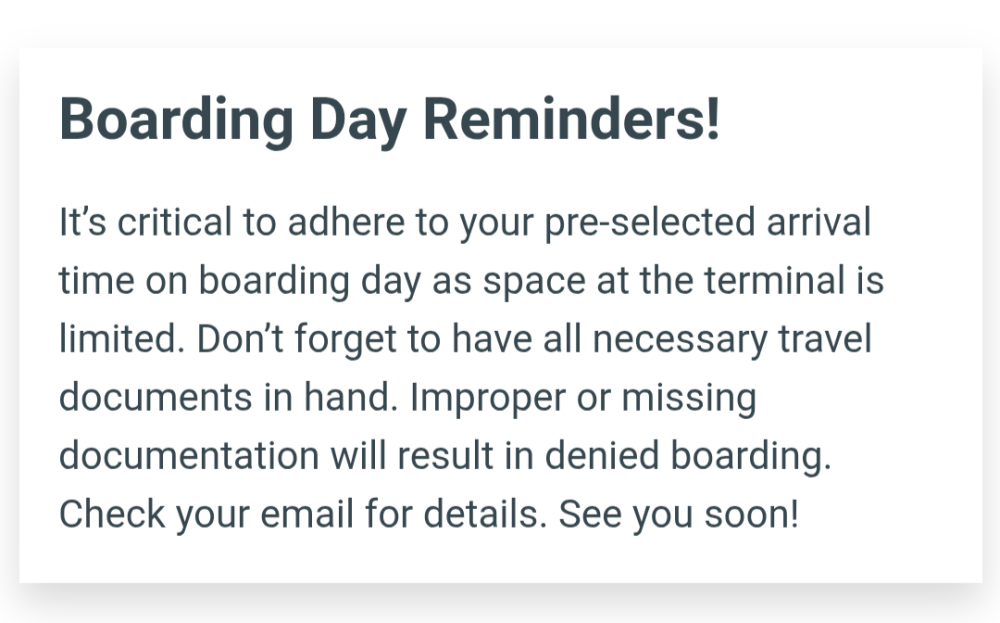This screenshot has height=623, width=1000.
Task: Click the text "time on boarding day"
Action: [x=240, y=281]
